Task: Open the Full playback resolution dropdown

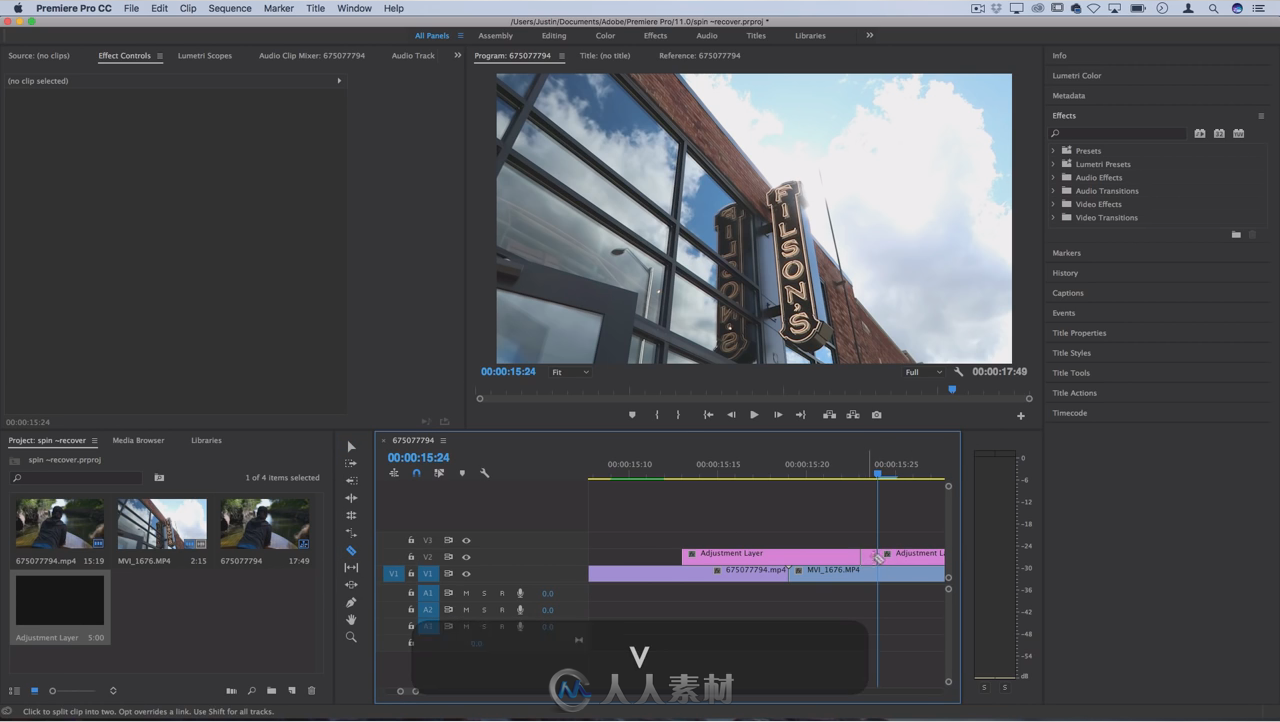Action: (923, 372)
